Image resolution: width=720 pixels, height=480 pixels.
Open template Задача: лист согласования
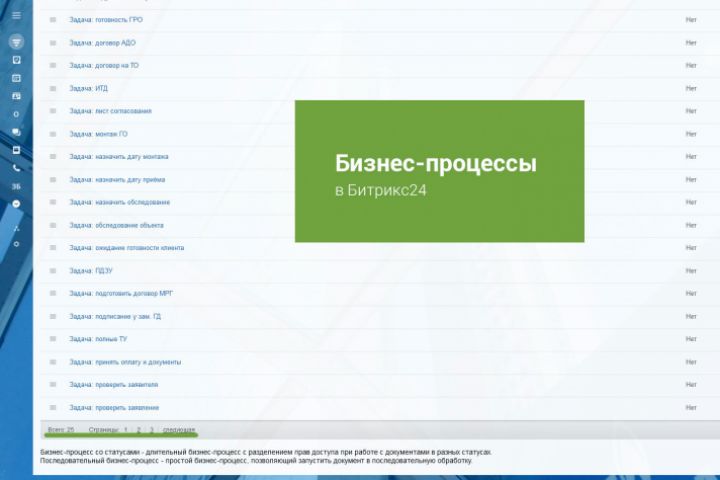point(110,111)
